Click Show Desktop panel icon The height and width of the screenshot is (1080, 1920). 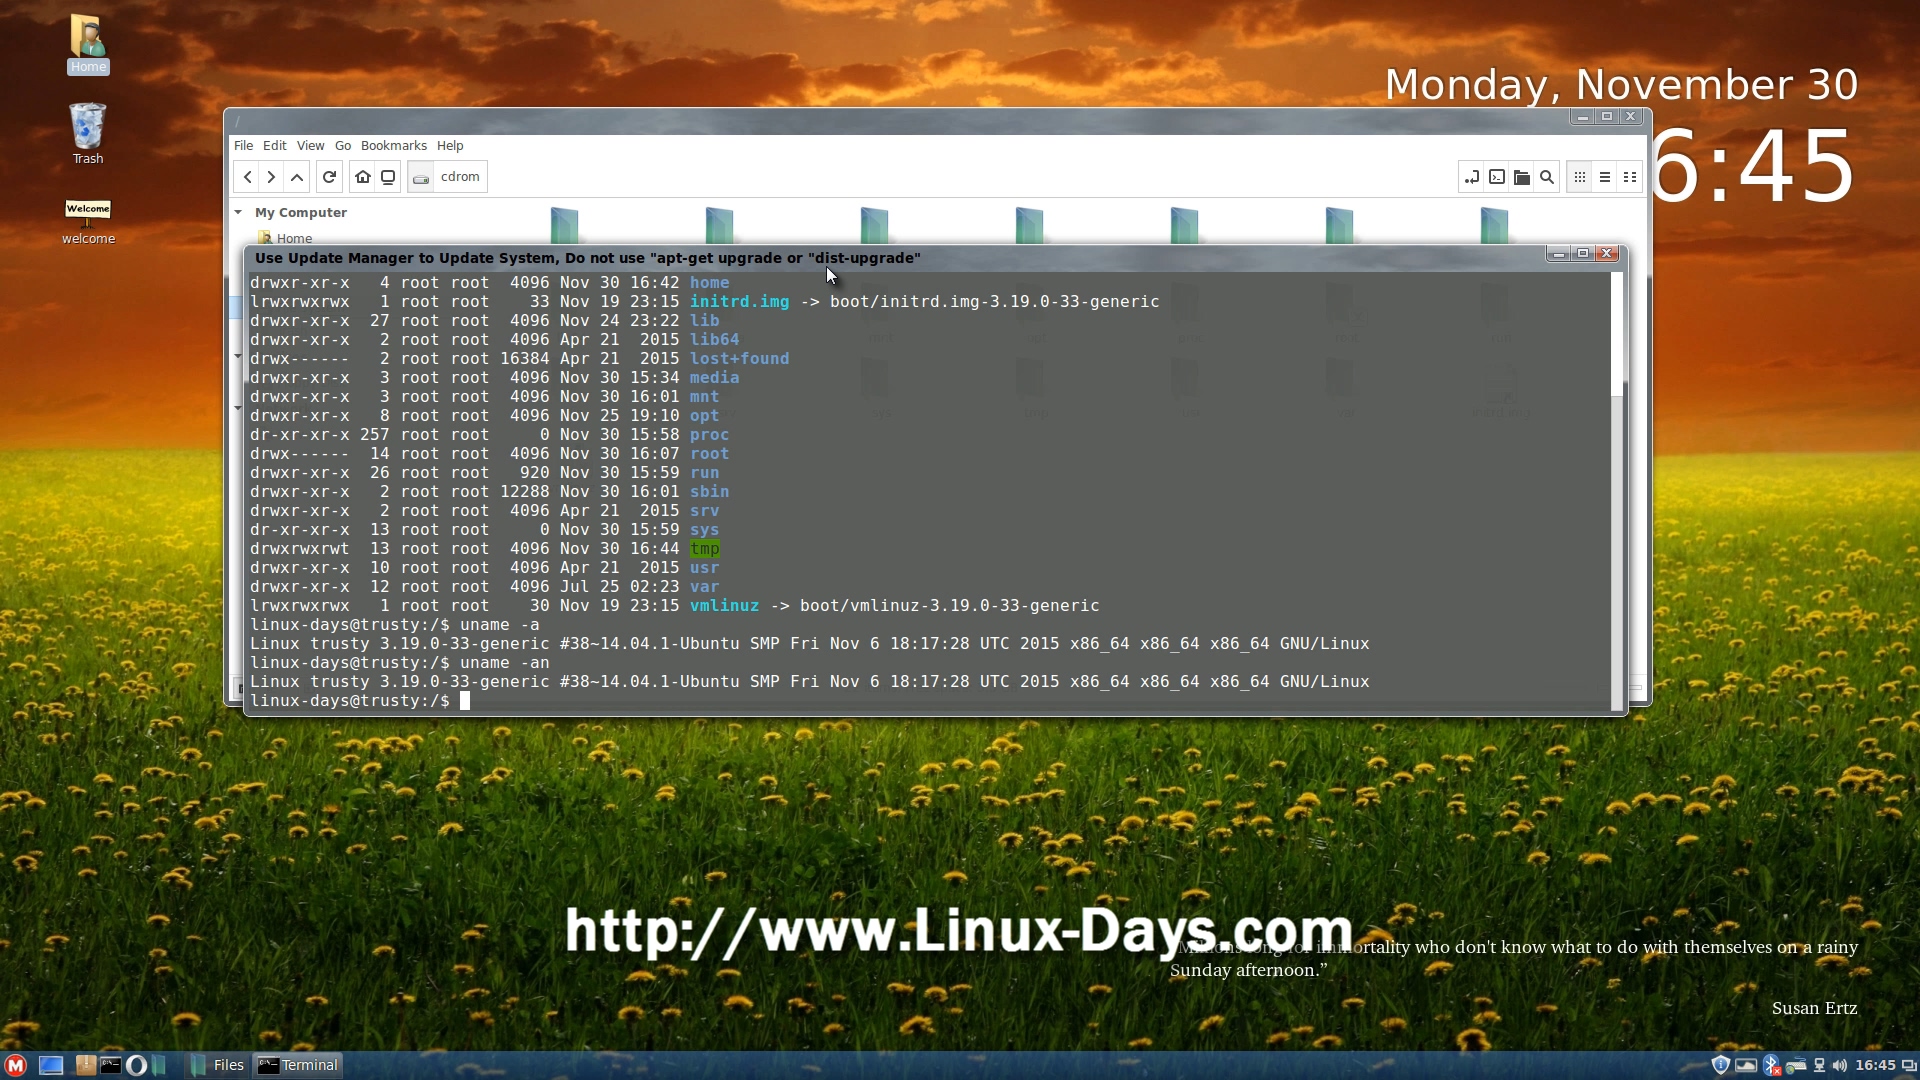[x=51, y=1066]
